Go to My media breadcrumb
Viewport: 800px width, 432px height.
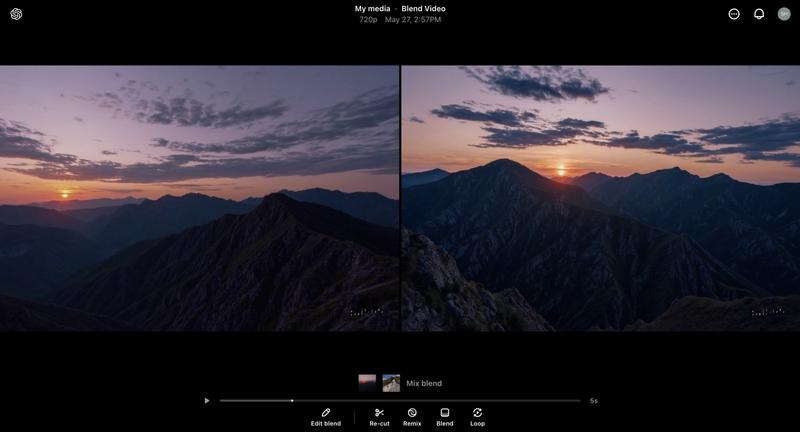pyautogui.click(x=373, y=9)
